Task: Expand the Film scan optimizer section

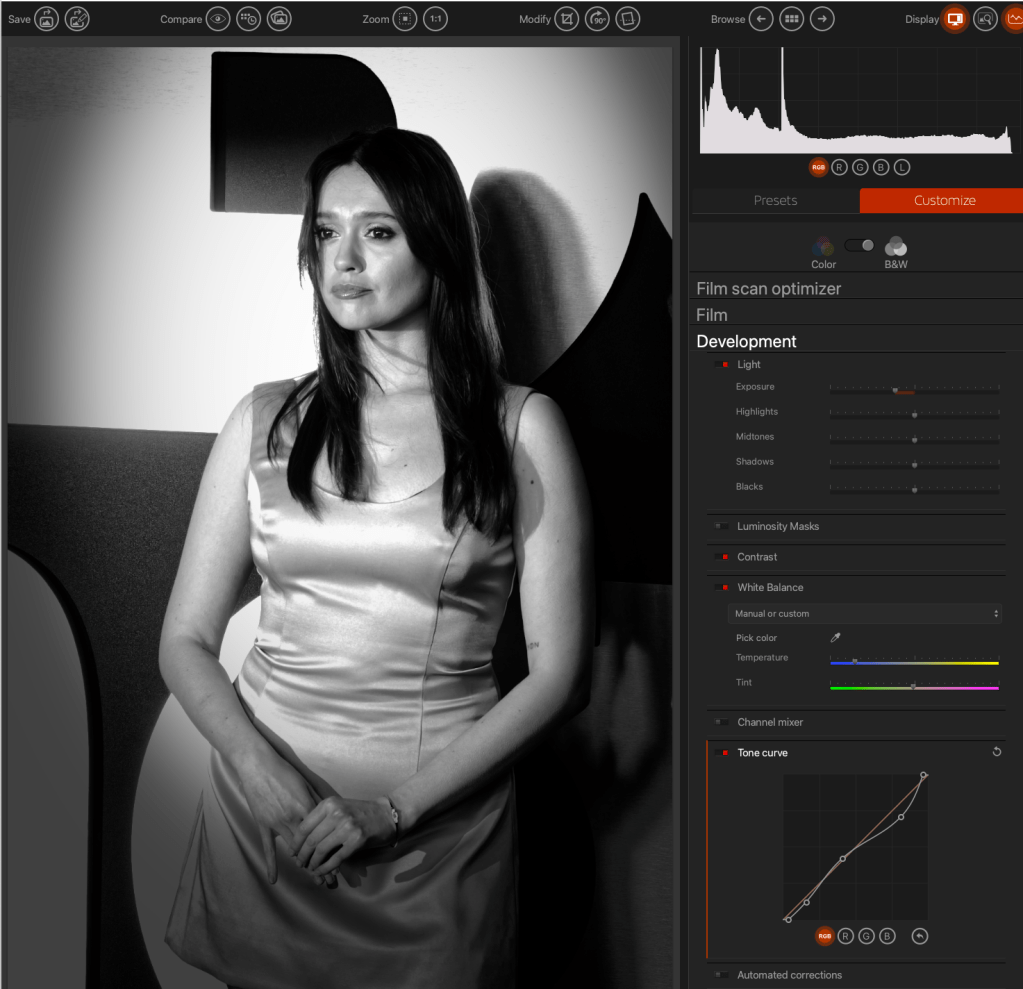Action: (x=768, y=289)
